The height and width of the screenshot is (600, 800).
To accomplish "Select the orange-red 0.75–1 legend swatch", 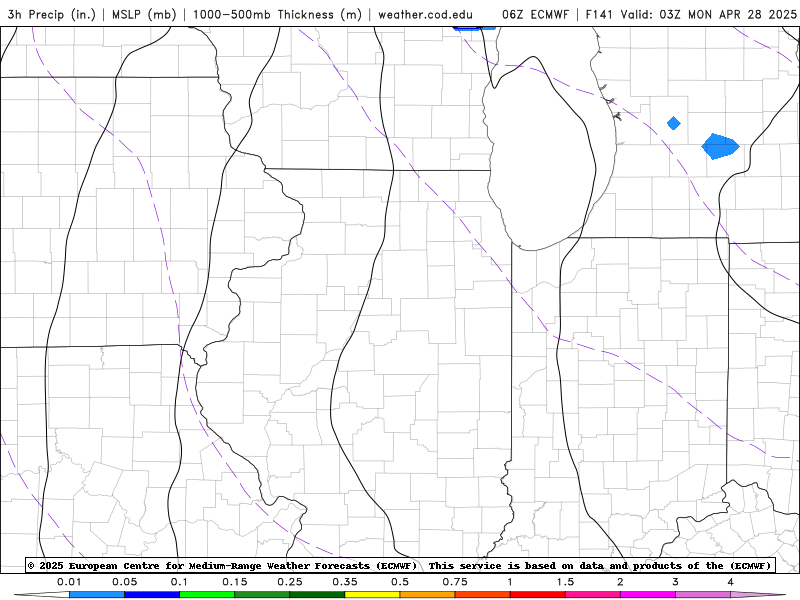I will (483, 595).
